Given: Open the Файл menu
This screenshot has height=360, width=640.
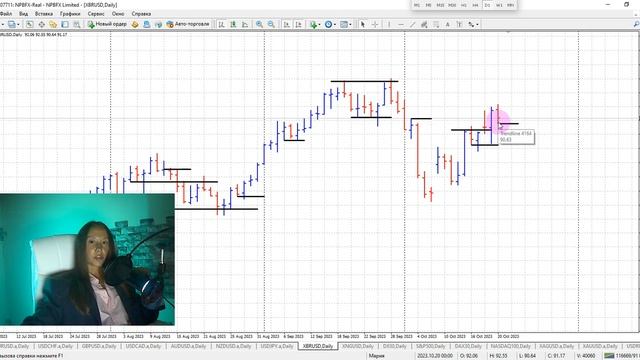Looking at the screenshot, I should coord(6,14).
